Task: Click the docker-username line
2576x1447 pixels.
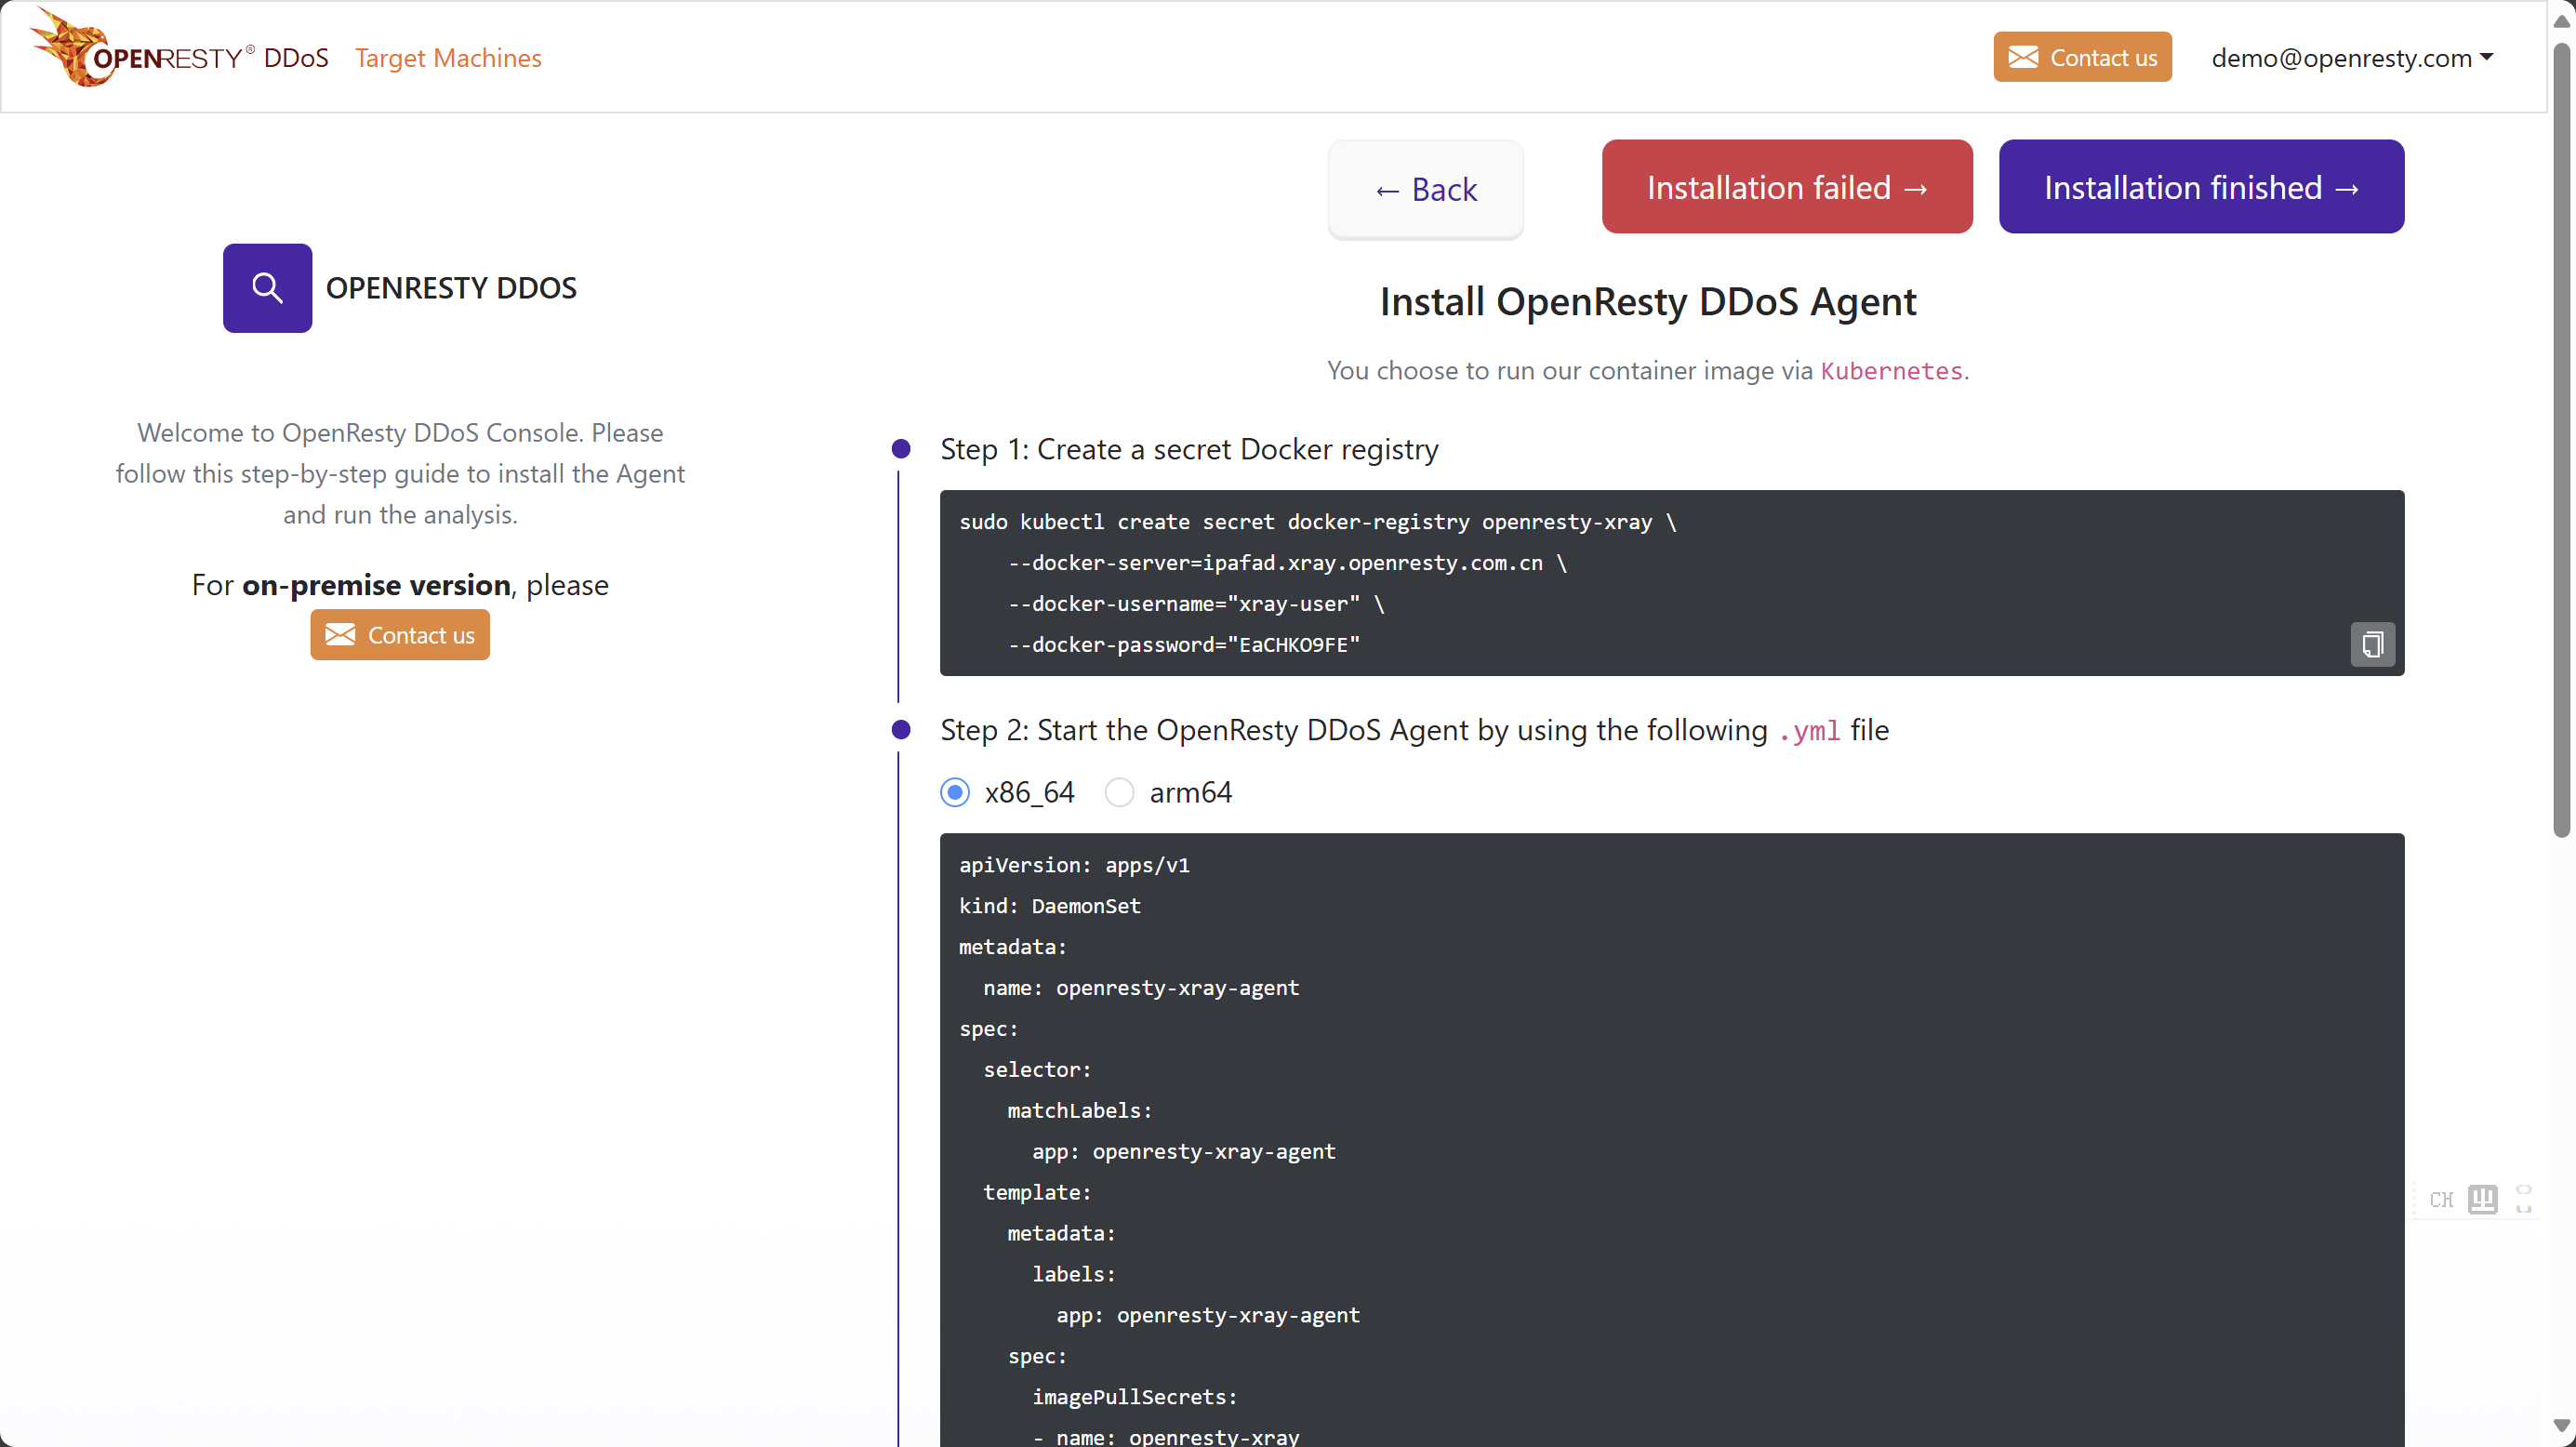Action: 1195,604
